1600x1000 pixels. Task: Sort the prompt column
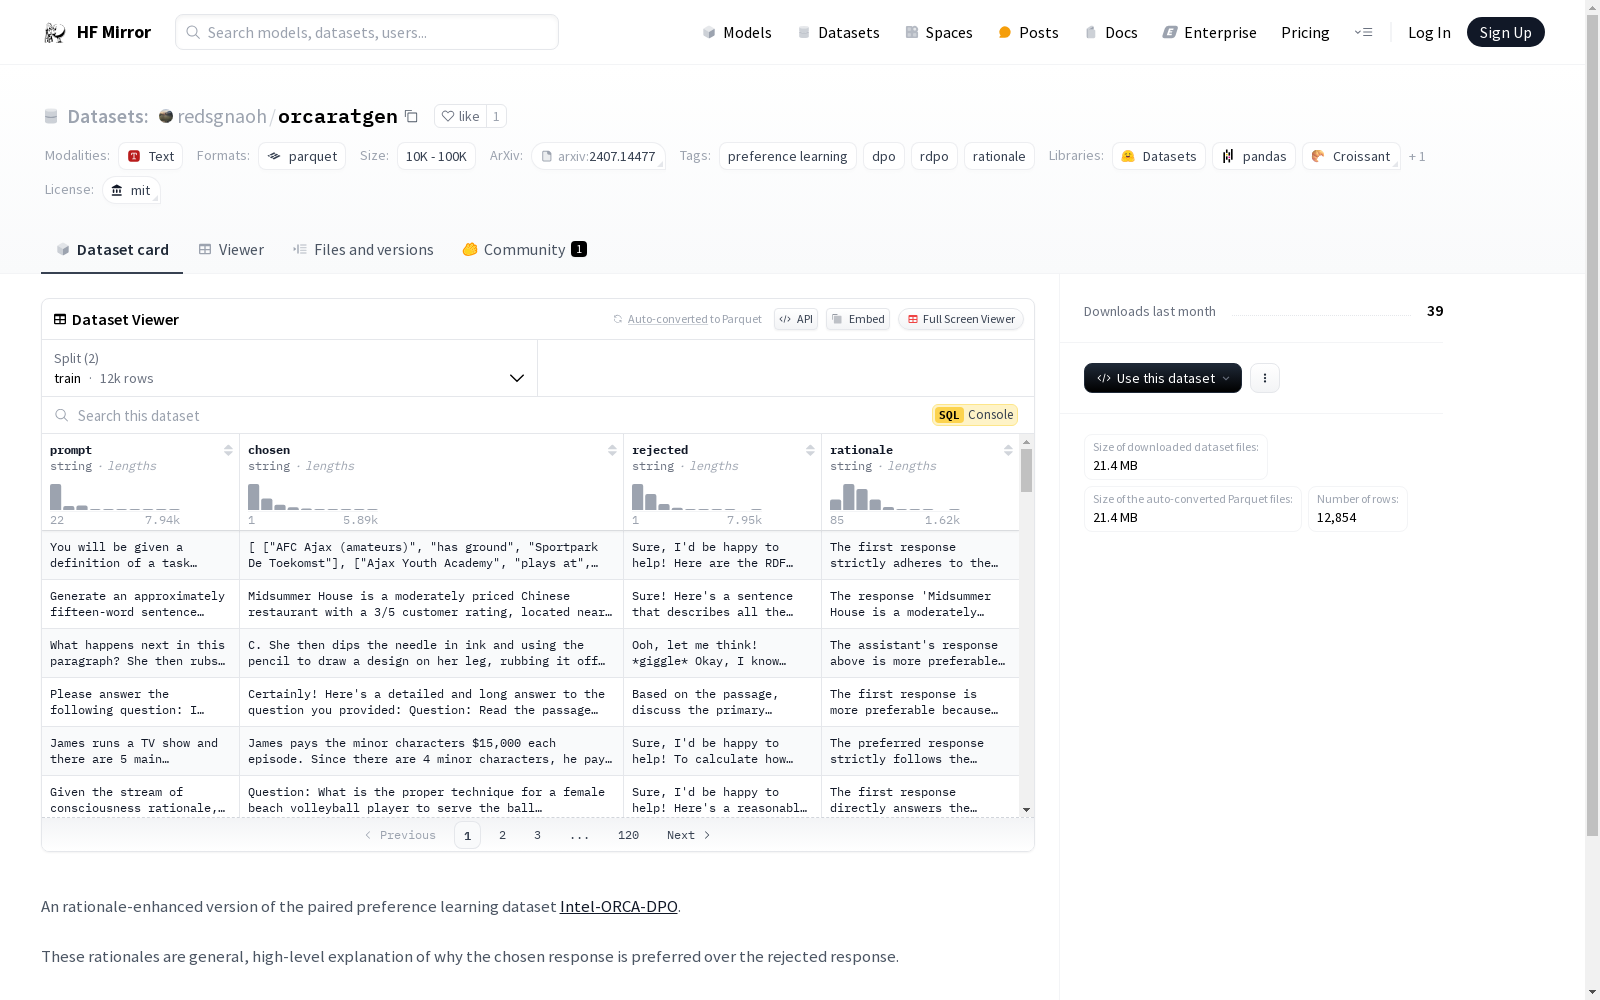[228, 451]
